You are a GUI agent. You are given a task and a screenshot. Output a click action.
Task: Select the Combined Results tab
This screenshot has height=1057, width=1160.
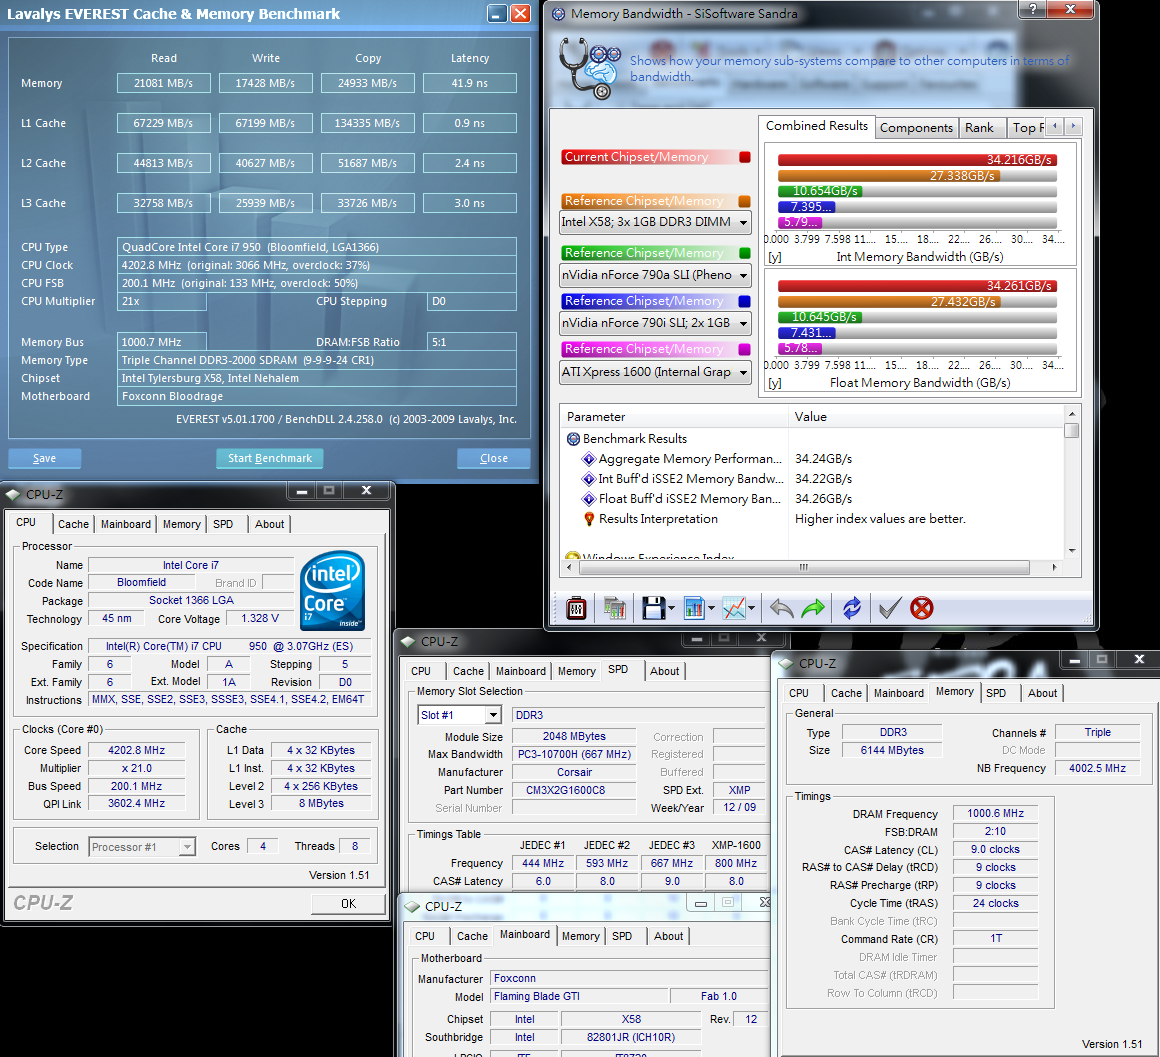point(817,126)
